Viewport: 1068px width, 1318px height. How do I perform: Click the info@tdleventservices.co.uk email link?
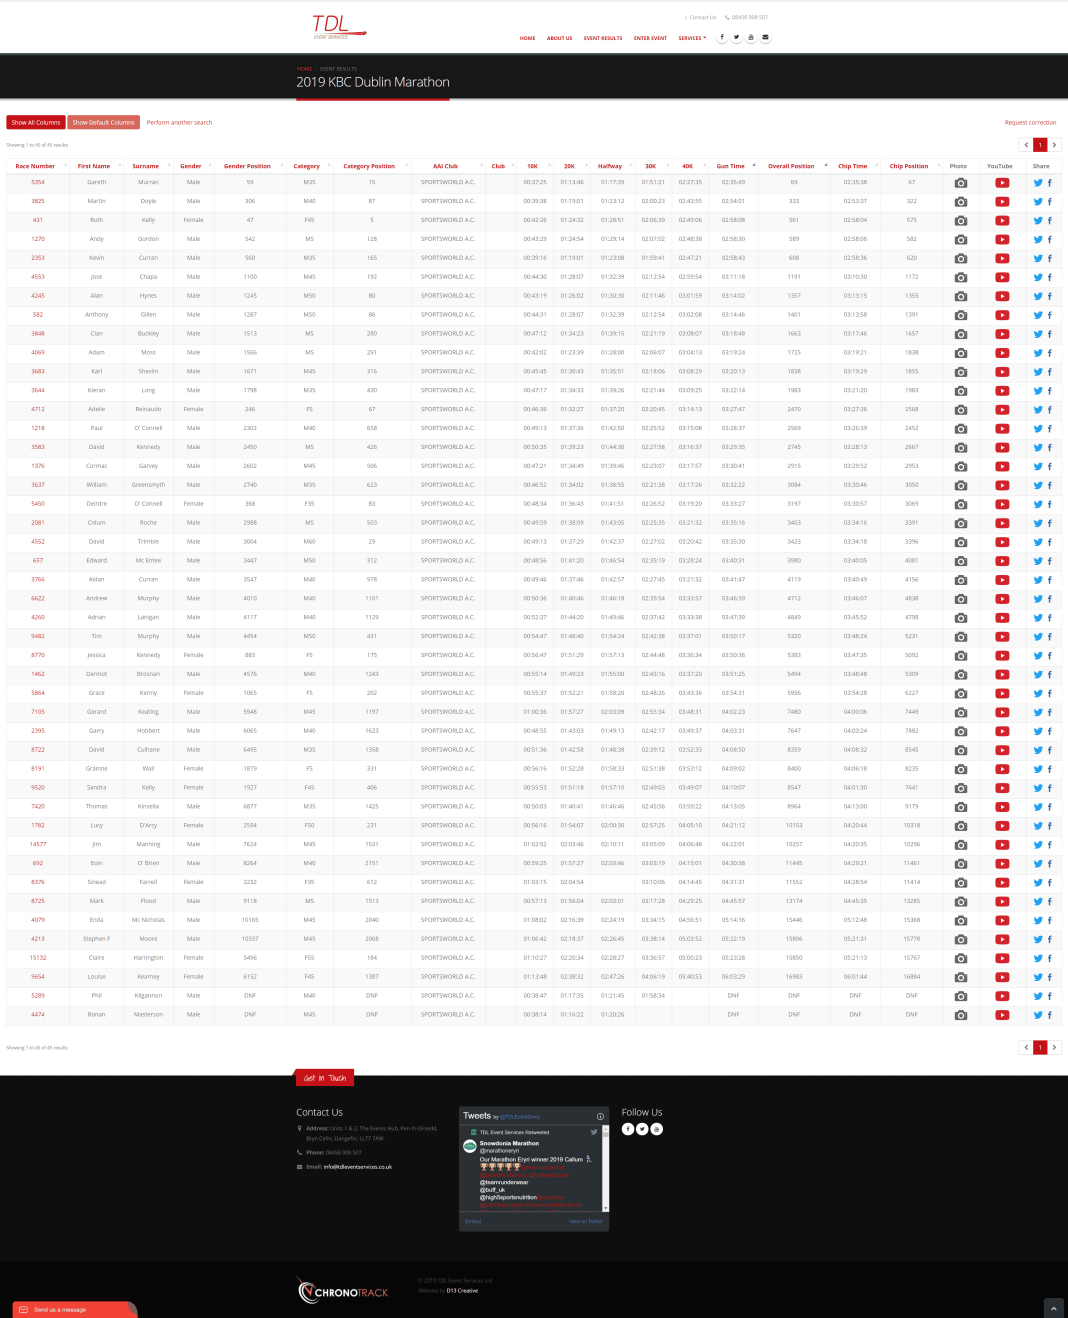tap(358, 1167)
